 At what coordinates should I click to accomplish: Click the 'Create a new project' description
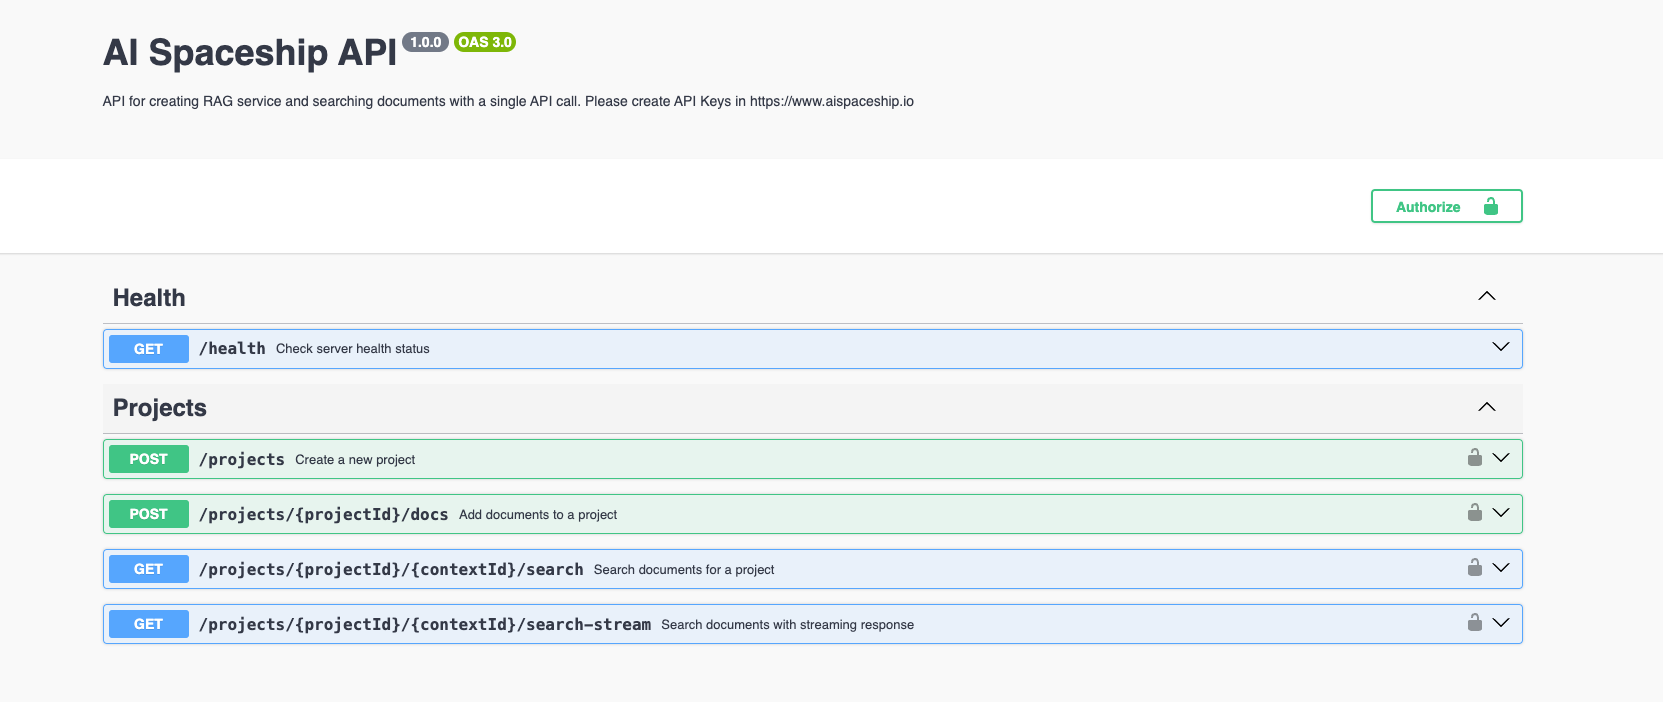pyautogui.click(x=355, y=460)
